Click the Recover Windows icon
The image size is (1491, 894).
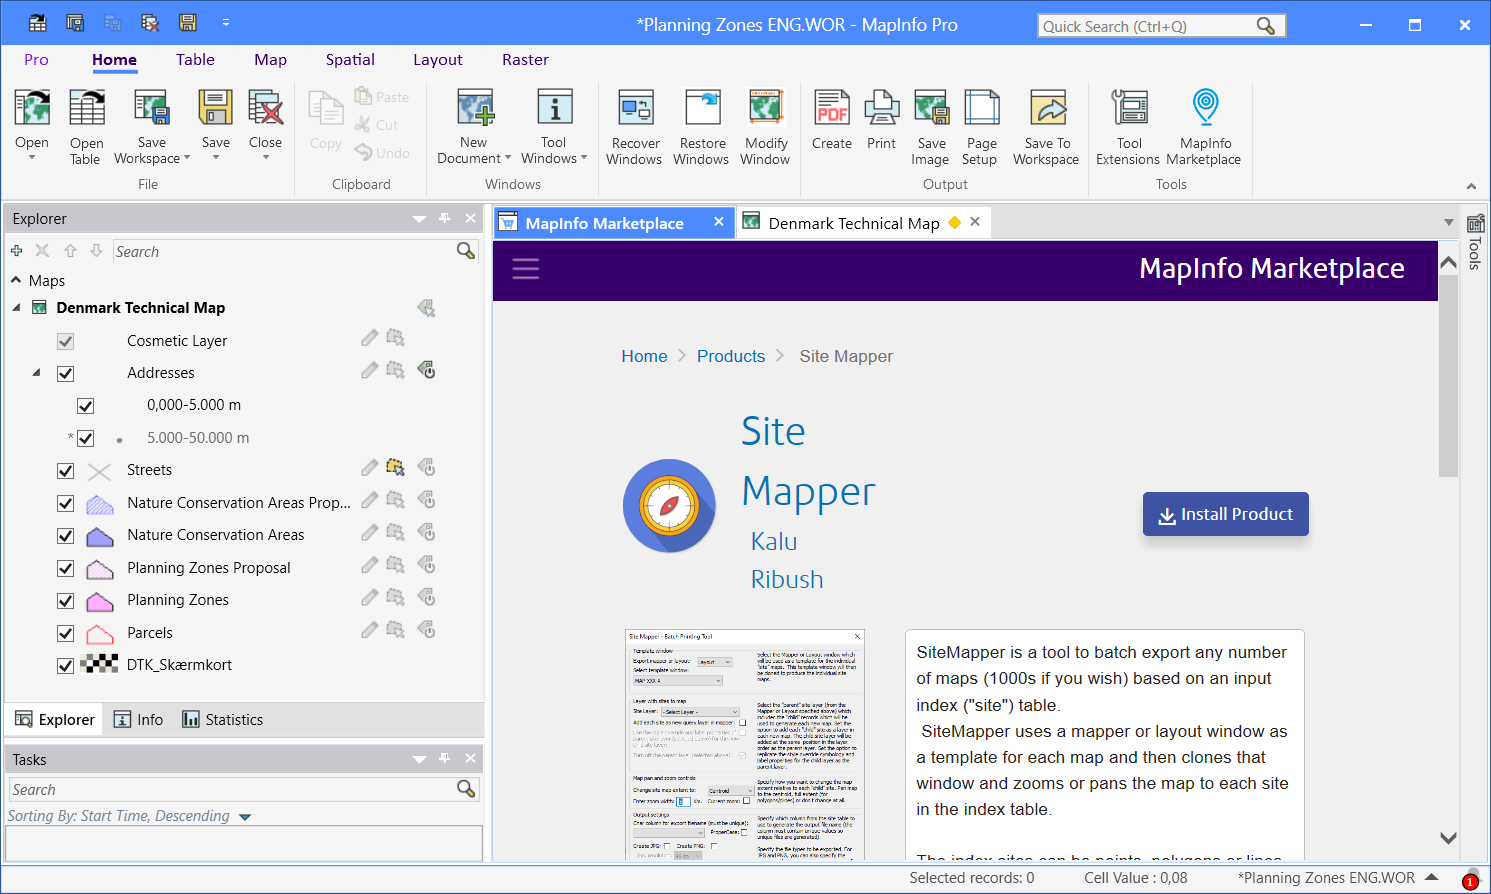pyautogui.click(x=635, y=108)
